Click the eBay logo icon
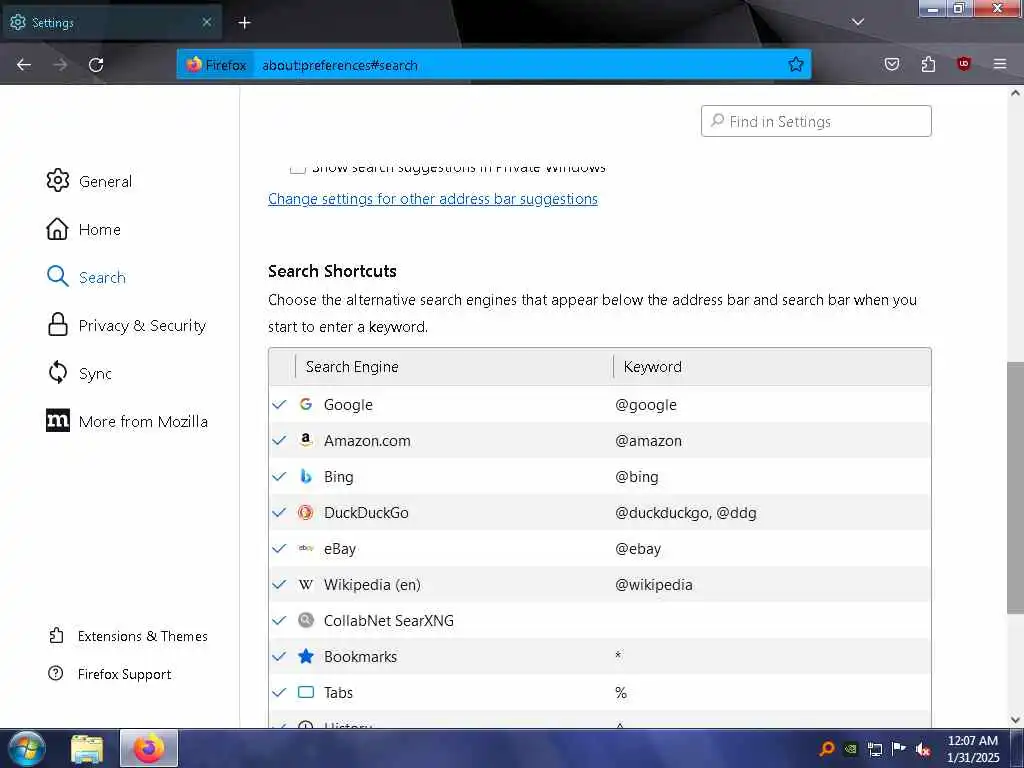 (306, 548)
